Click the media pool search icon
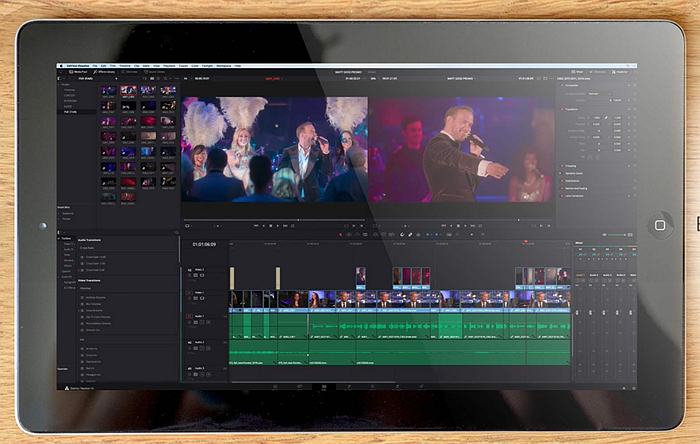The width and height of the screenshot is (700, 444). [x=165, y=79]
